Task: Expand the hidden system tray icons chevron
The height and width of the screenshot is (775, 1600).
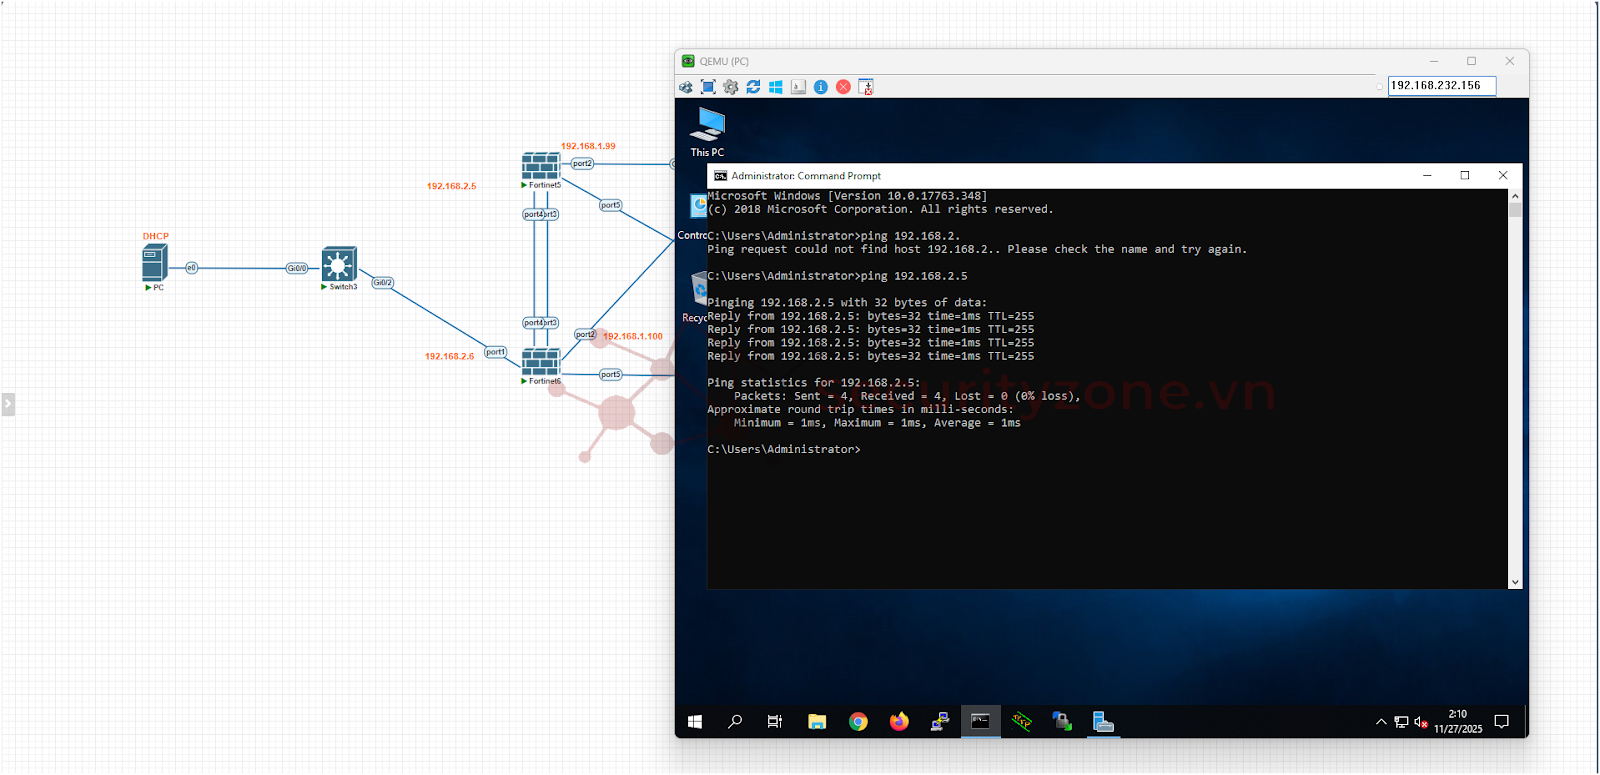Action: [x=1381, y=722]
